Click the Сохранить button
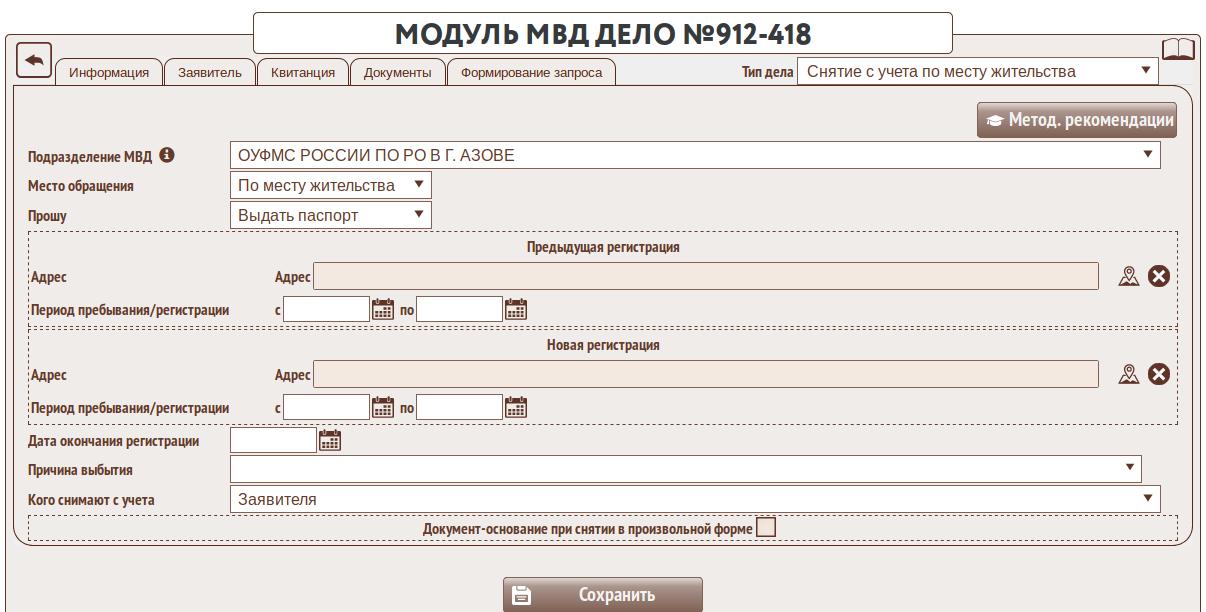 point(603,595)
